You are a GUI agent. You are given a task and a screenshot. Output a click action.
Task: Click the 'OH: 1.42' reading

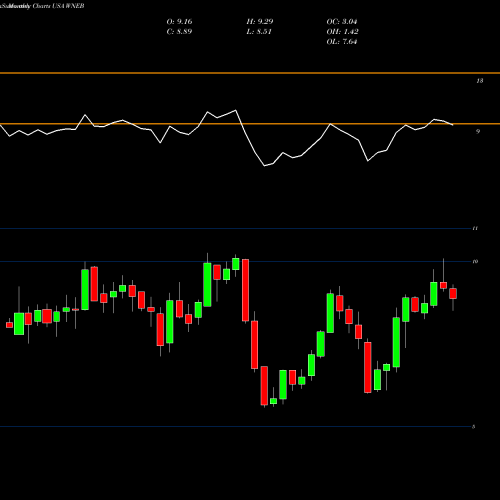click(342, 32)
